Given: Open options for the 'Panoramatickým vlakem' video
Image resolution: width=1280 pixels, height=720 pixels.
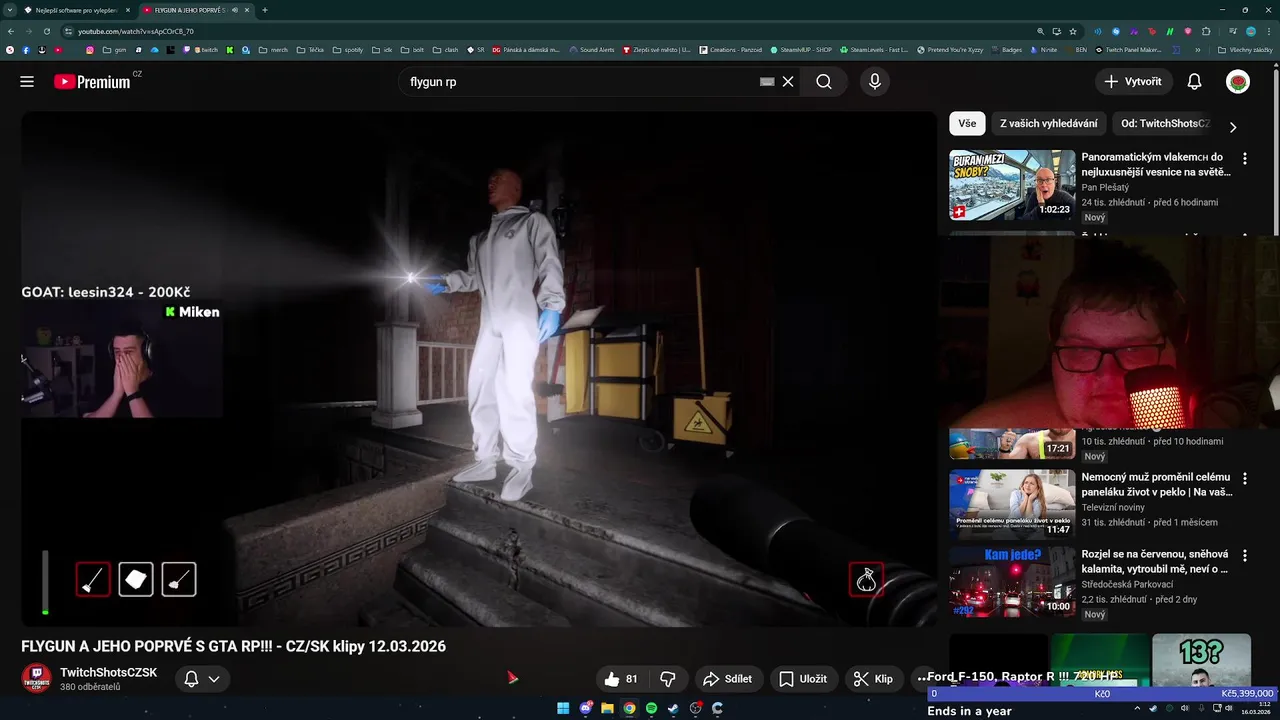Looking at the screenshot, I should pyautogui.click(x=1245, y=159).
